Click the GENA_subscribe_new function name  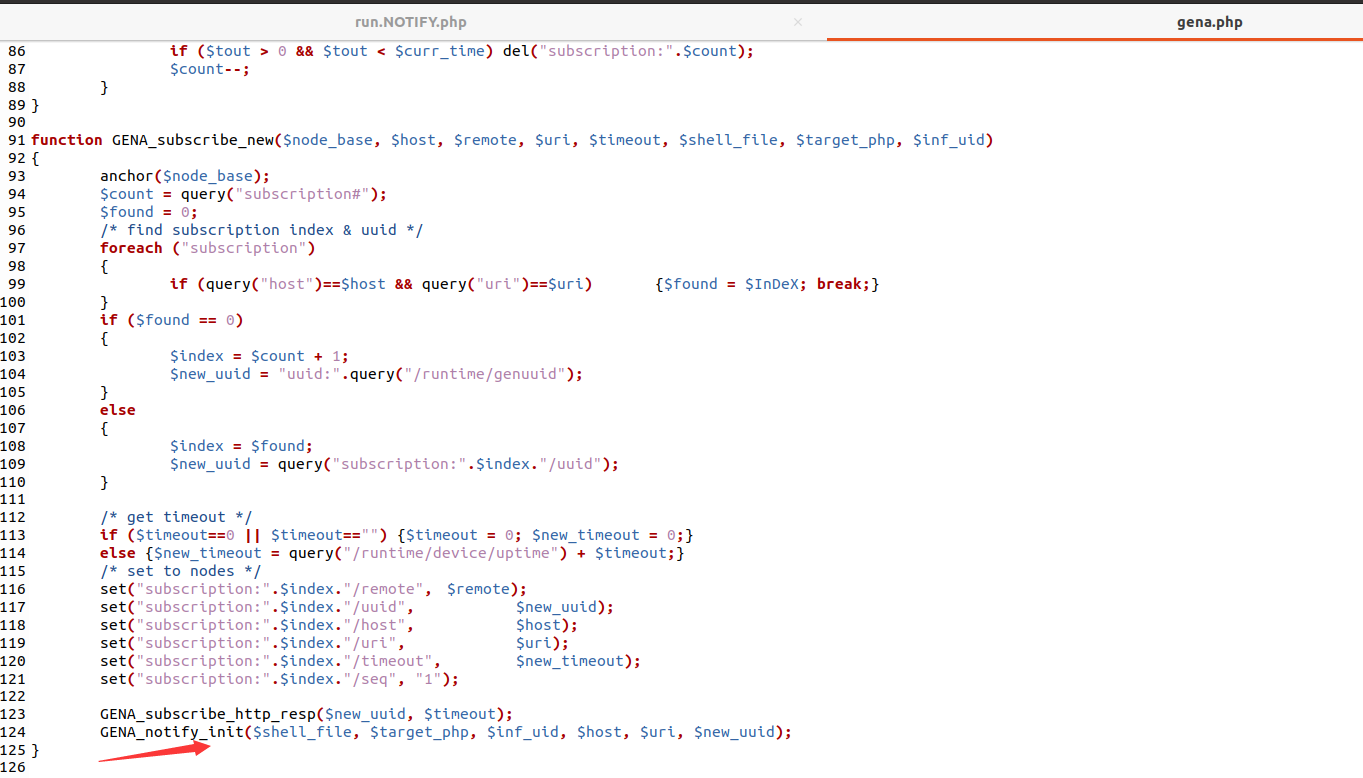193,140
